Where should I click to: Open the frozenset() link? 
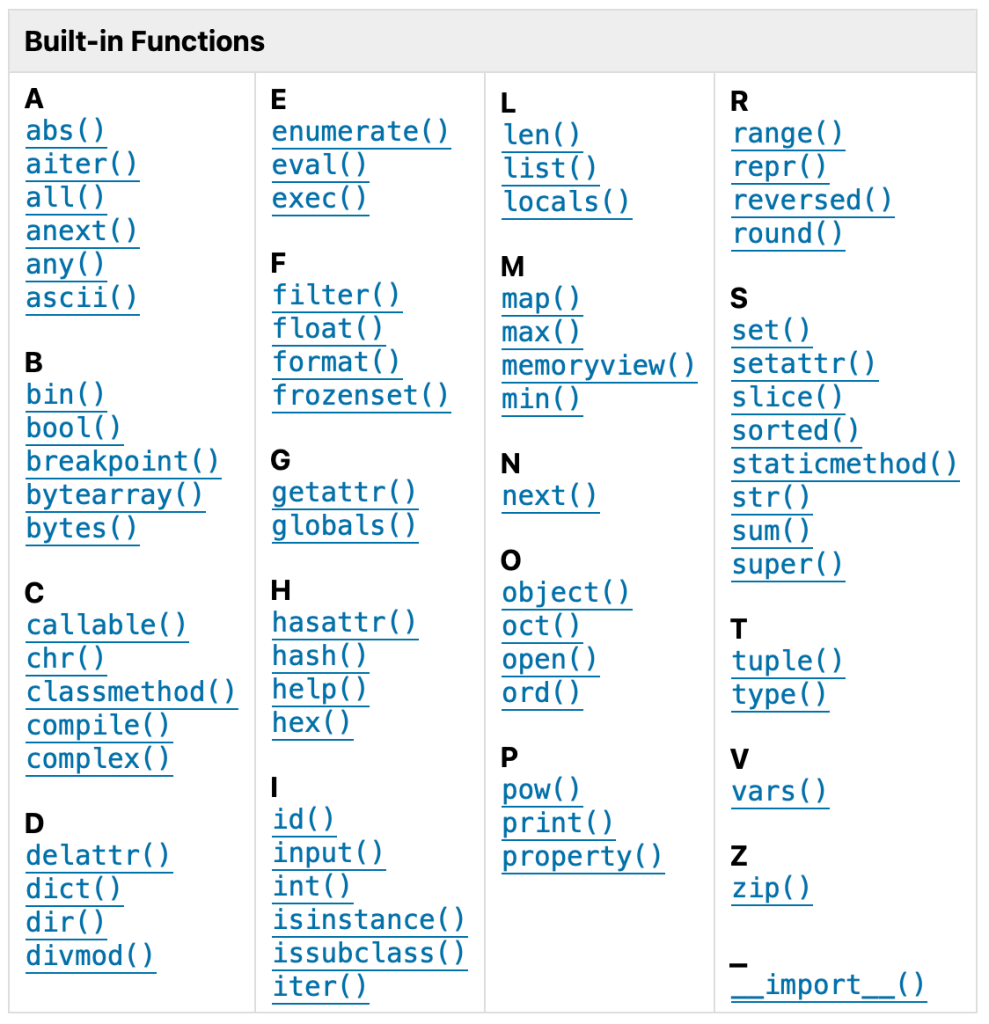tap(361, 396)
